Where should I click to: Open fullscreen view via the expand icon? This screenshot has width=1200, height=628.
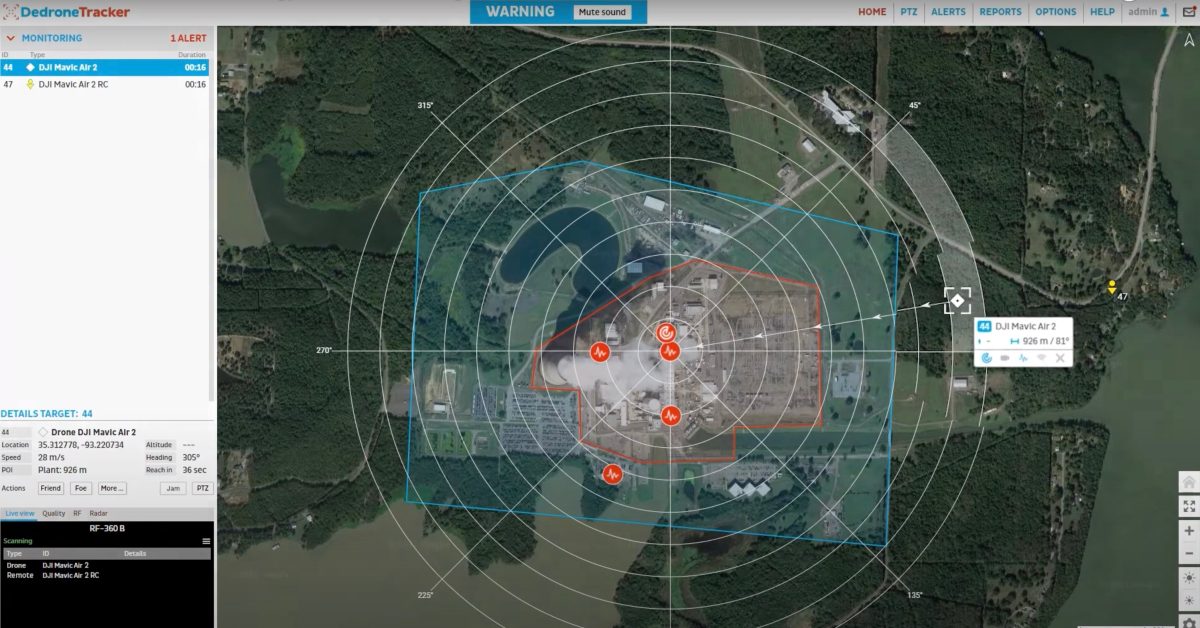1189,504
